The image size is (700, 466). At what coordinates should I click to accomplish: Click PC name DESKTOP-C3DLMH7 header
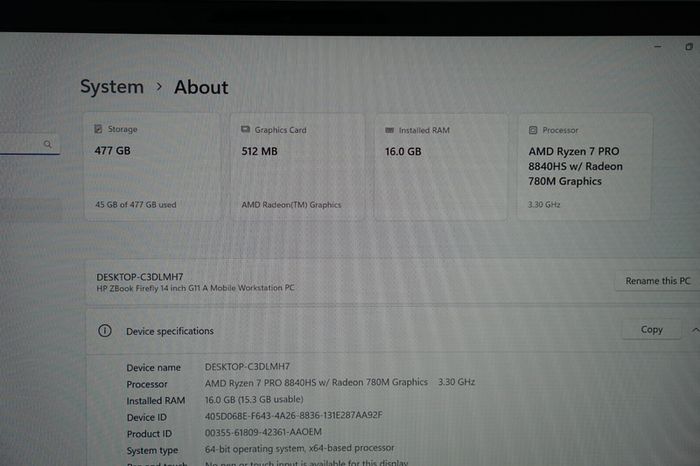coord(140,277)
